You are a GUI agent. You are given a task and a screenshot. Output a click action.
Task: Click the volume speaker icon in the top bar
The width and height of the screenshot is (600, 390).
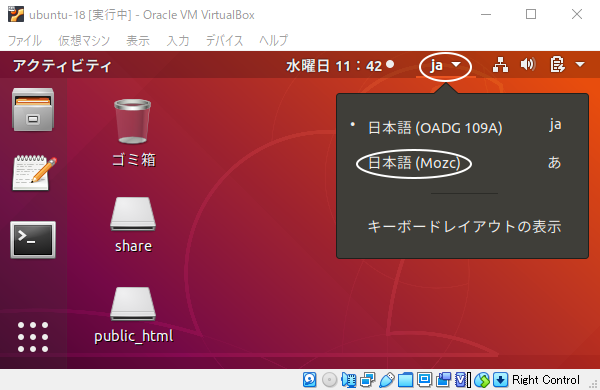tap(528, 65)
